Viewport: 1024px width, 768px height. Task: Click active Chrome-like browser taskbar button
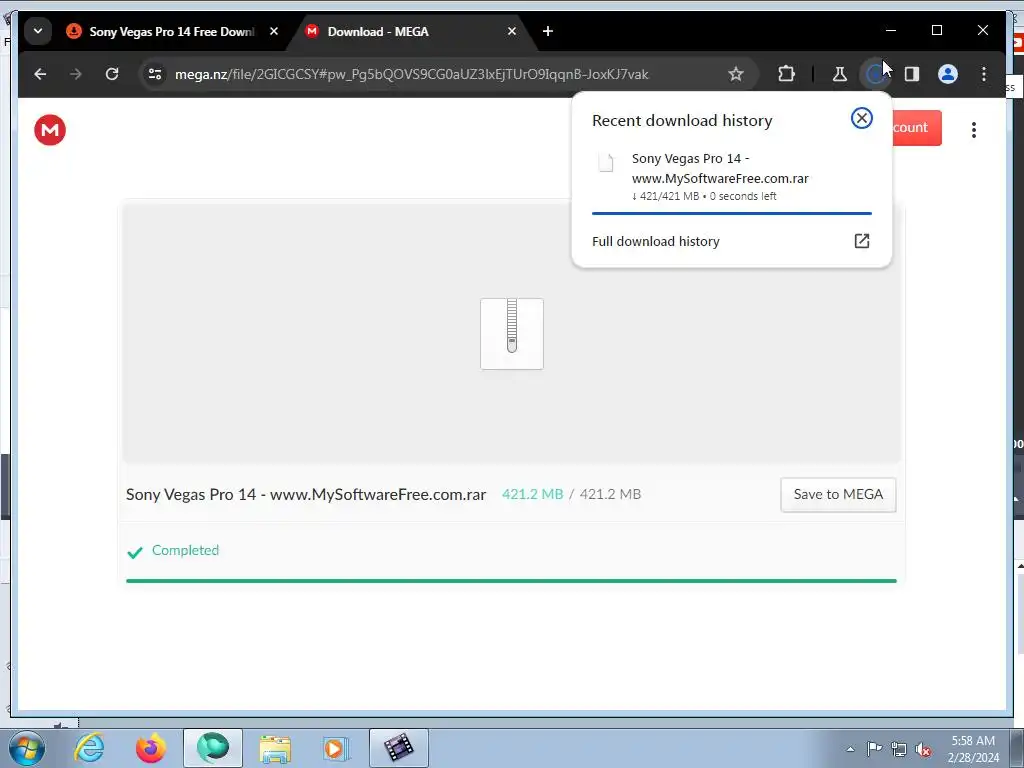(213, 748)
